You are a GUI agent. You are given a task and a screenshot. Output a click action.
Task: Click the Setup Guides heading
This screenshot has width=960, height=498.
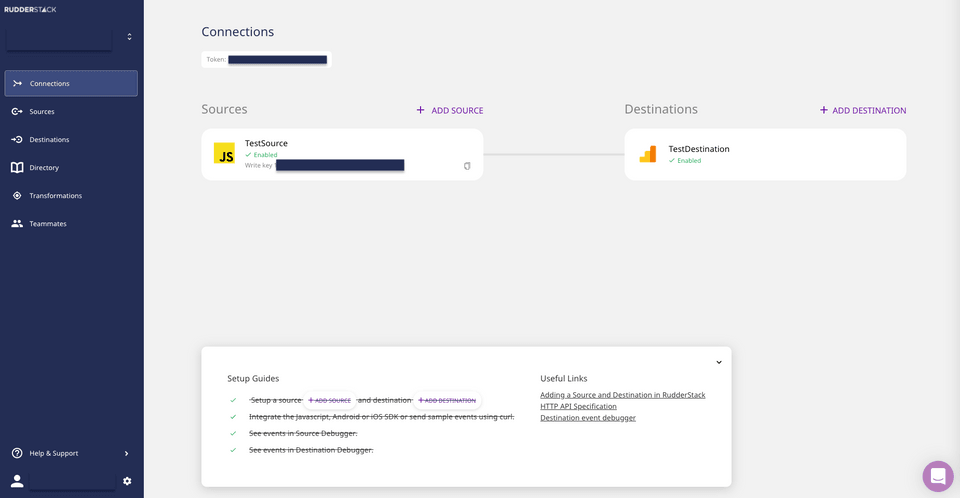point(253,379)
